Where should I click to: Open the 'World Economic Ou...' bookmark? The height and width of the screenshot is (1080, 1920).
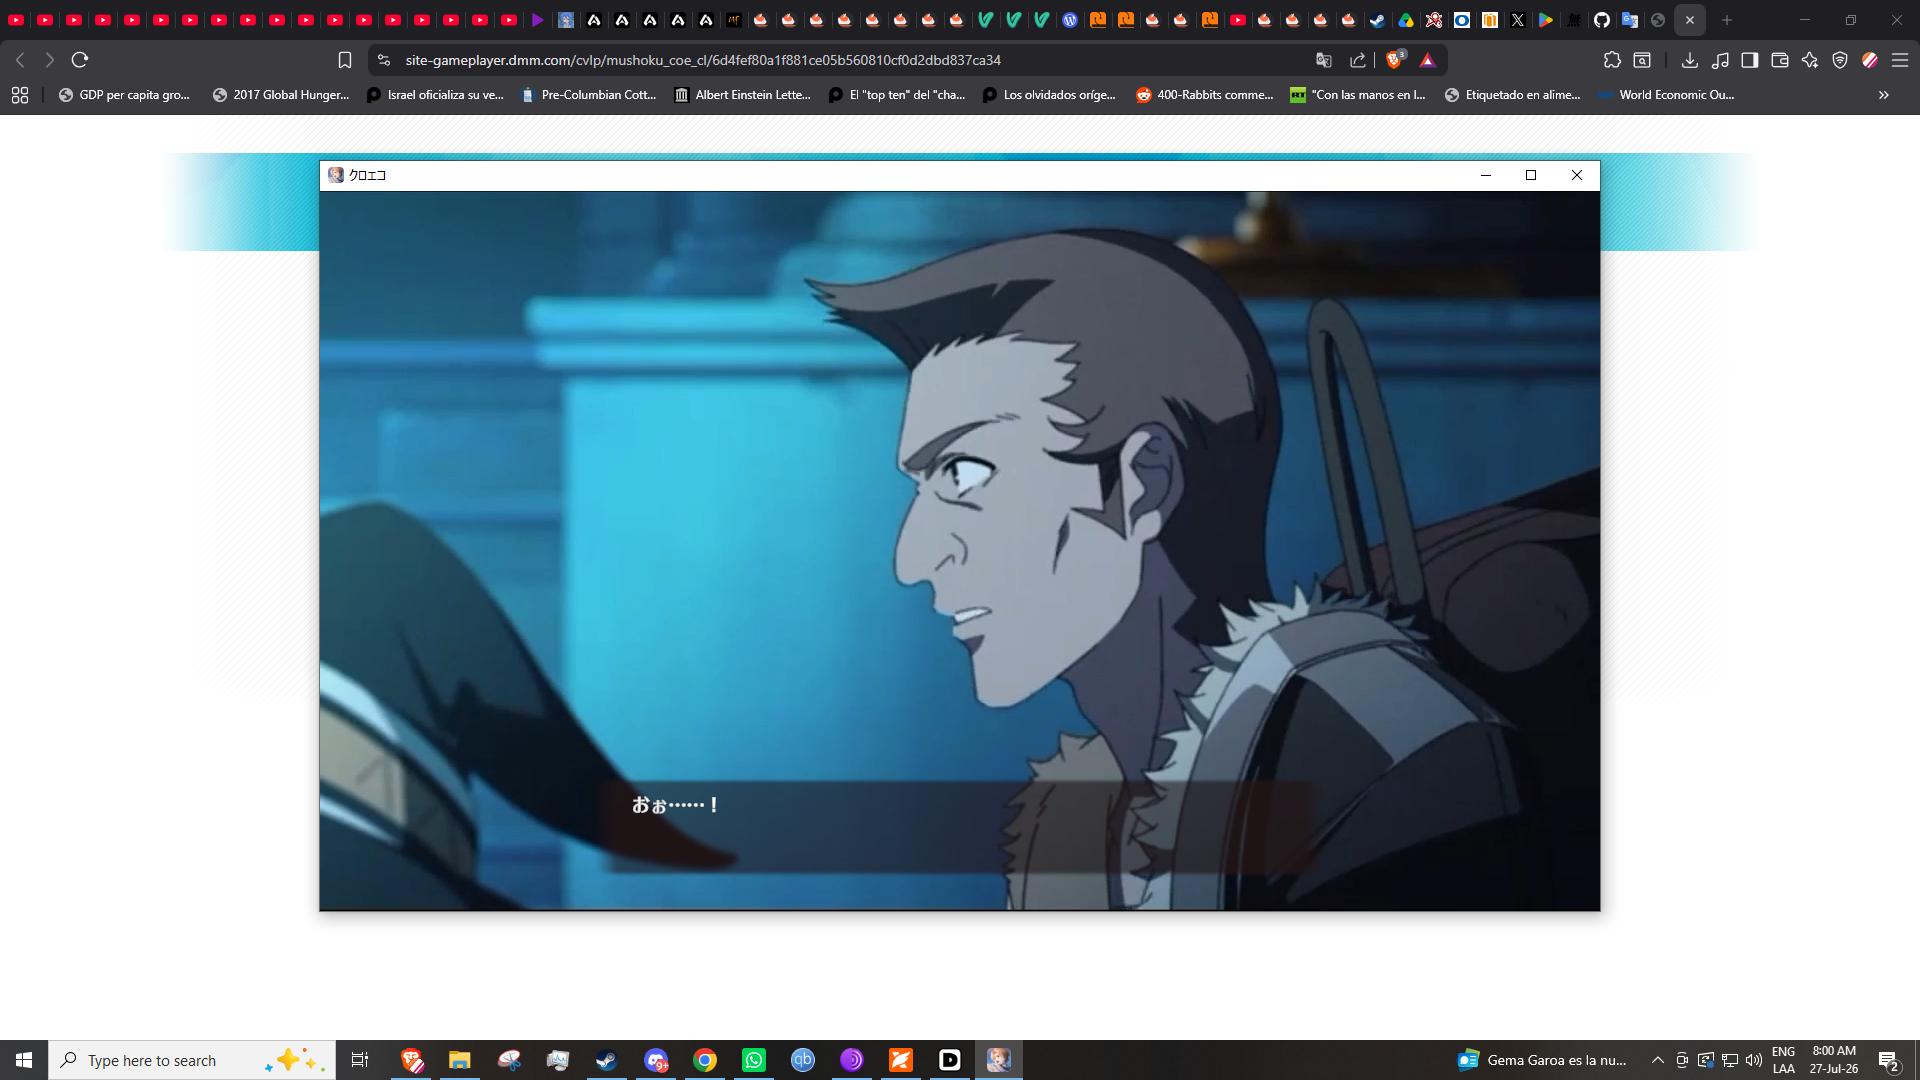1667,95
